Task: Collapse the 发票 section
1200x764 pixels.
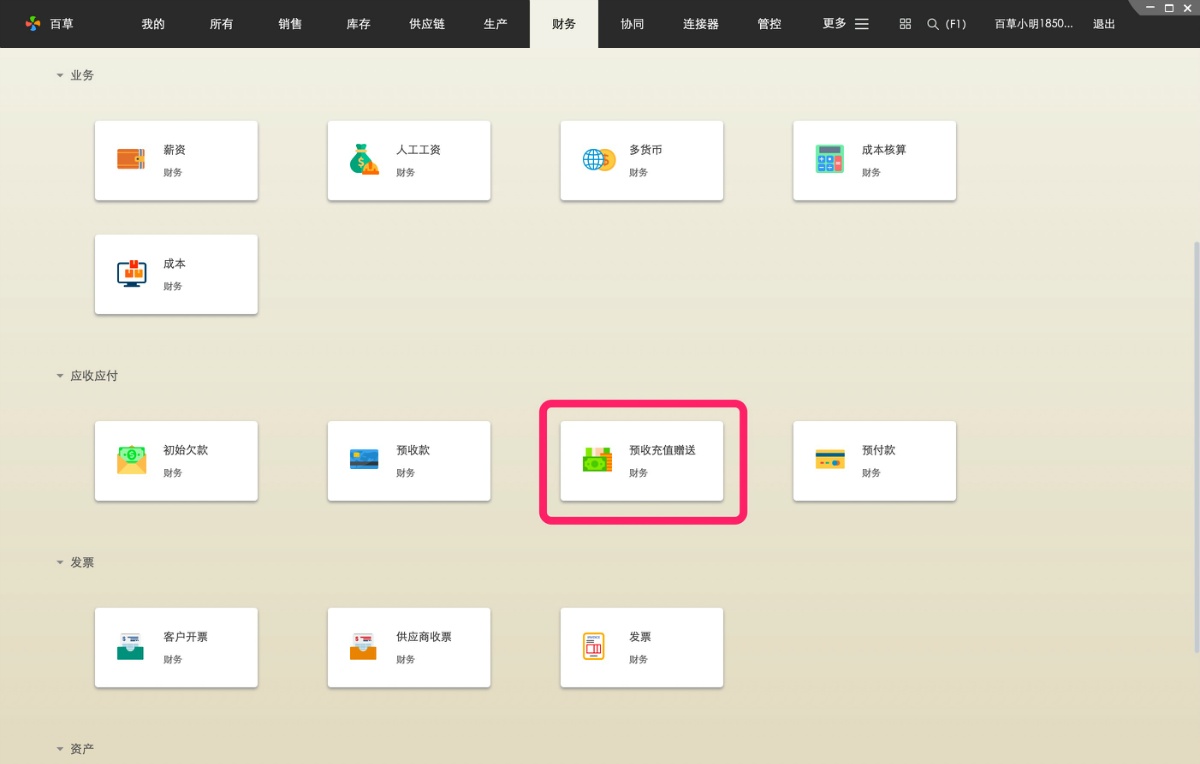Action: click(x=60, y=563)
